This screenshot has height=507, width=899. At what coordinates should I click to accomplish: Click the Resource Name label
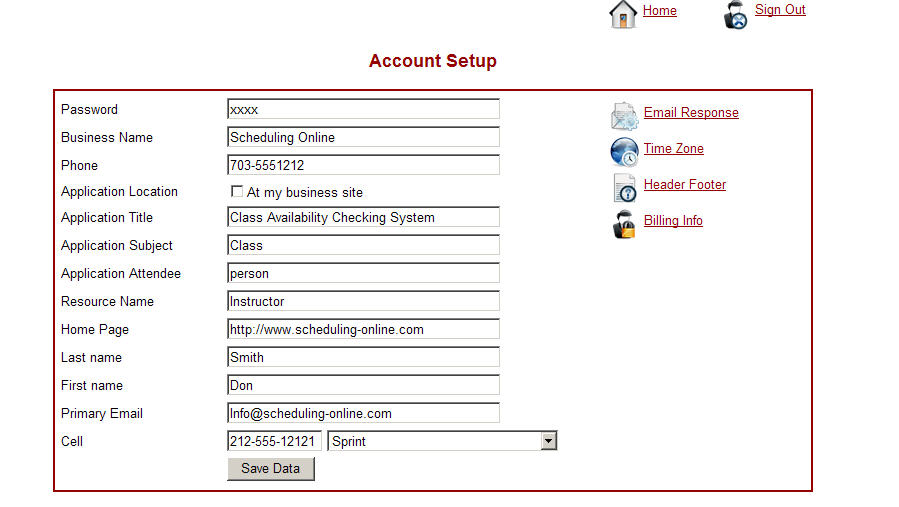tap(107, 302)
